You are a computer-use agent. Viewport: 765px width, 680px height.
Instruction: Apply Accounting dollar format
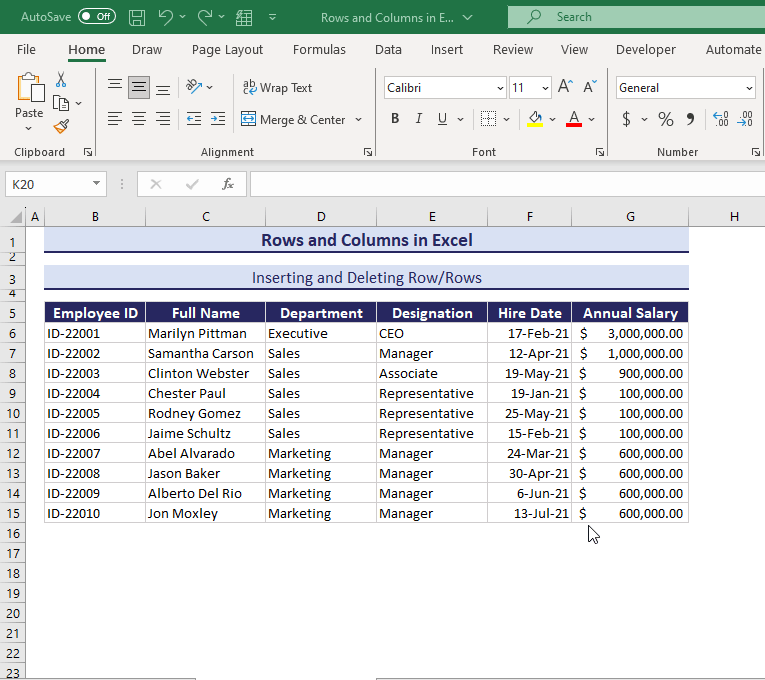tap(626, 119)
